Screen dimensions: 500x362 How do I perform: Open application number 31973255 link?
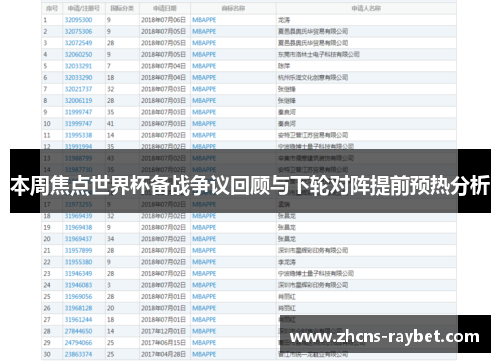click(x=78, y=204)
